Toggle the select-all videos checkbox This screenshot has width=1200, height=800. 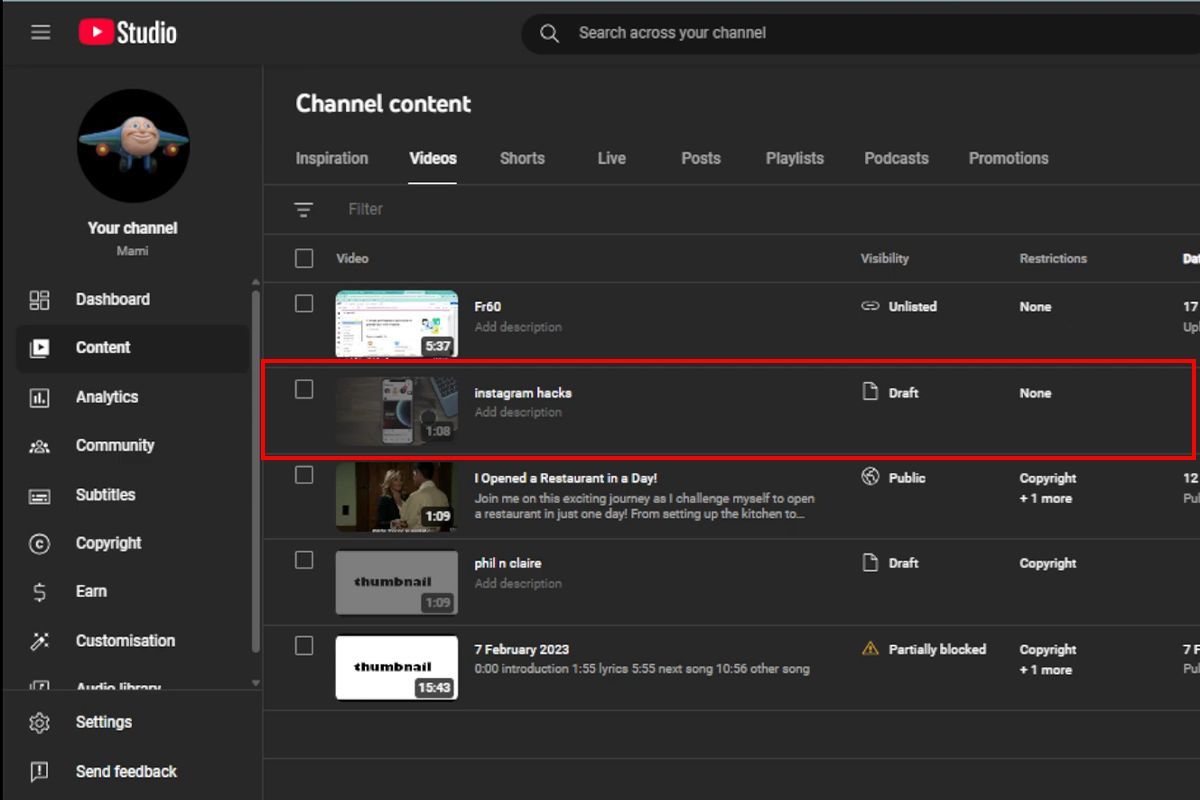pos(304,258)
